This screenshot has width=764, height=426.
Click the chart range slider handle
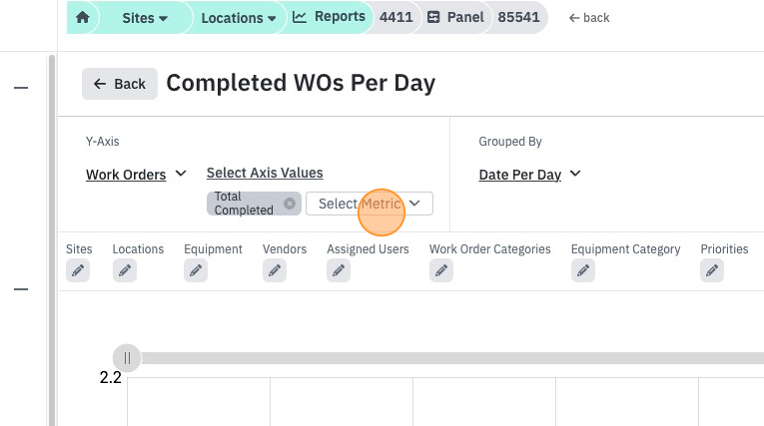(x=127, y=358)
